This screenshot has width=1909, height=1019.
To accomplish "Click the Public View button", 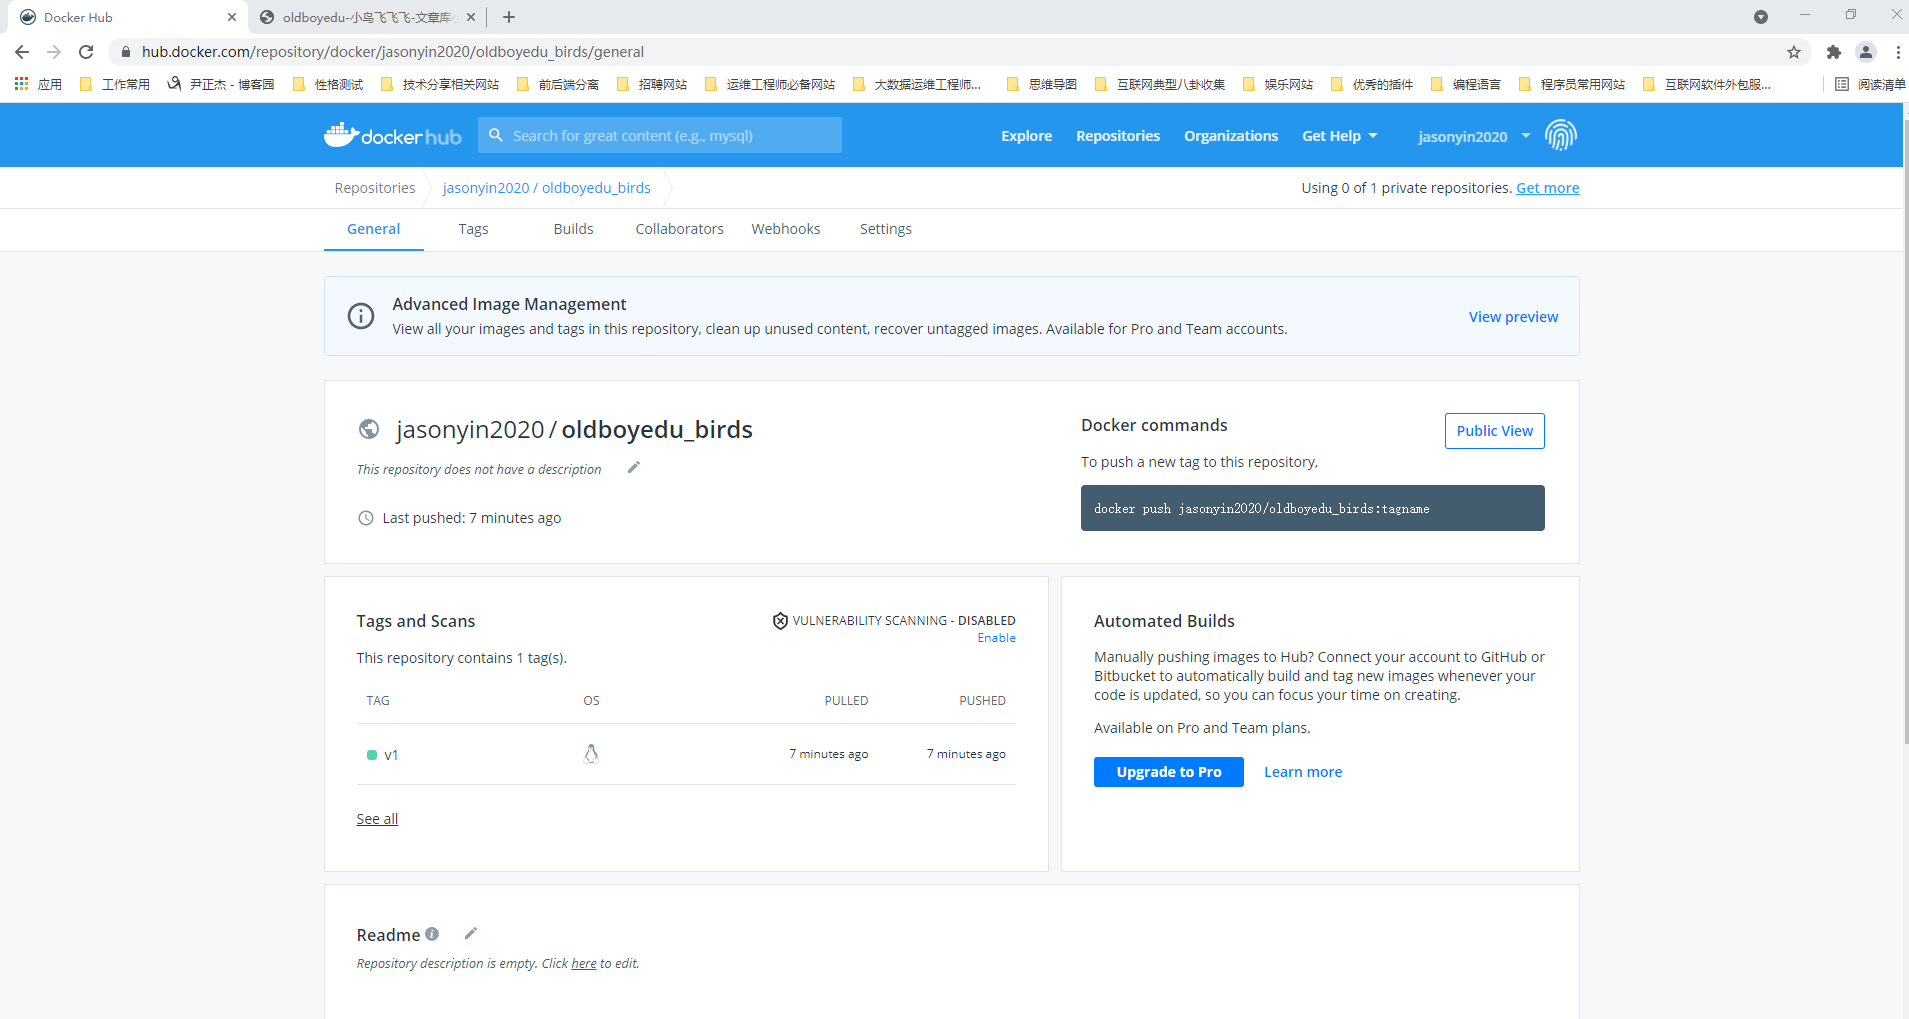I will pos(1494,431).
